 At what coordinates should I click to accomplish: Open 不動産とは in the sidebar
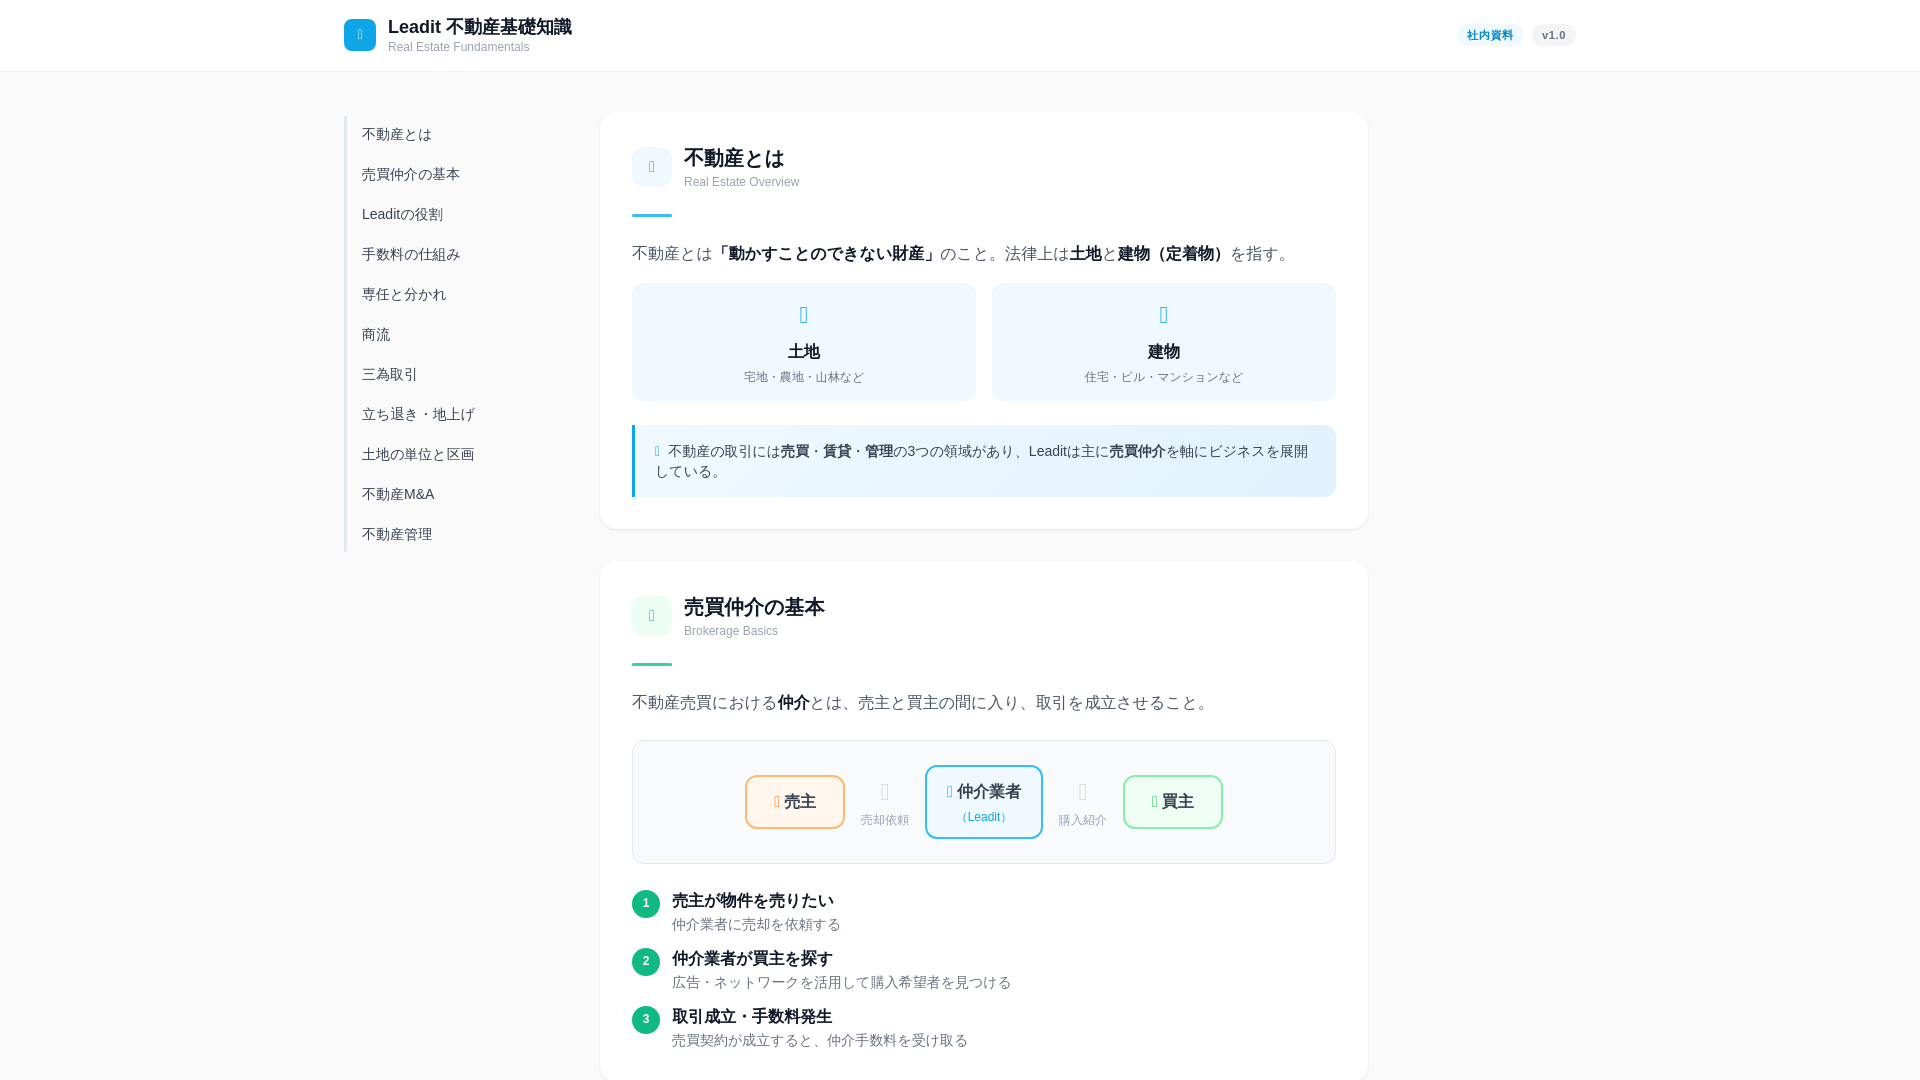(397, 134)
